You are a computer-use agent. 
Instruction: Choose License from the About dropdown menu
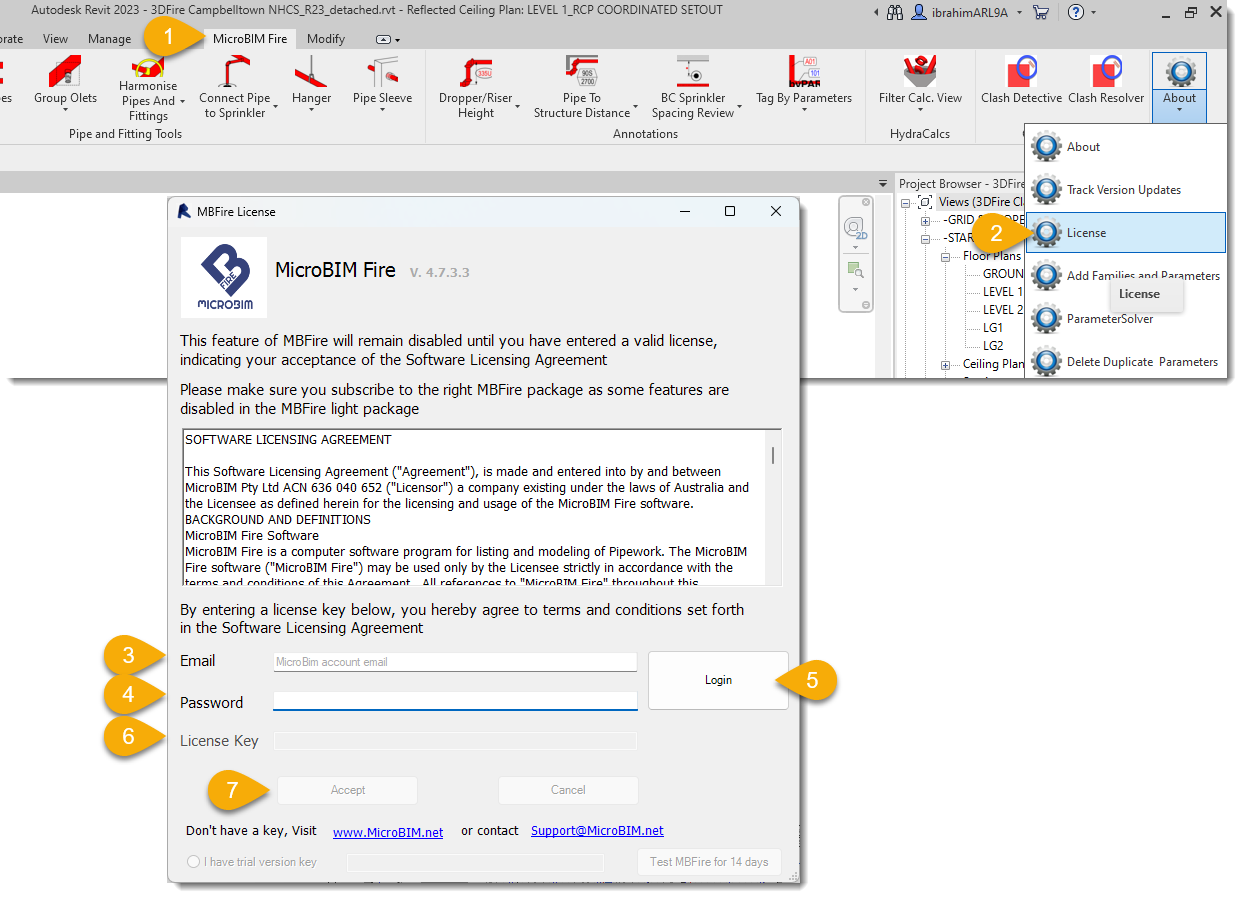[1125, 232]
